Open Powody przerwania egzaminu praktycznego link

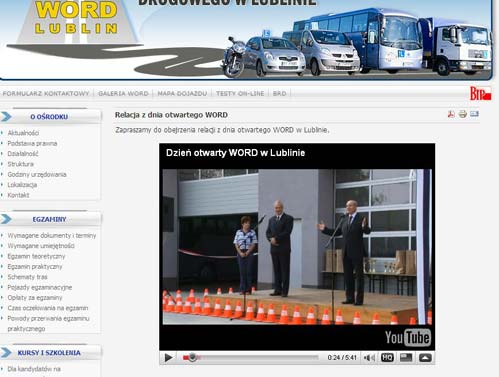[x=48, y=323]
